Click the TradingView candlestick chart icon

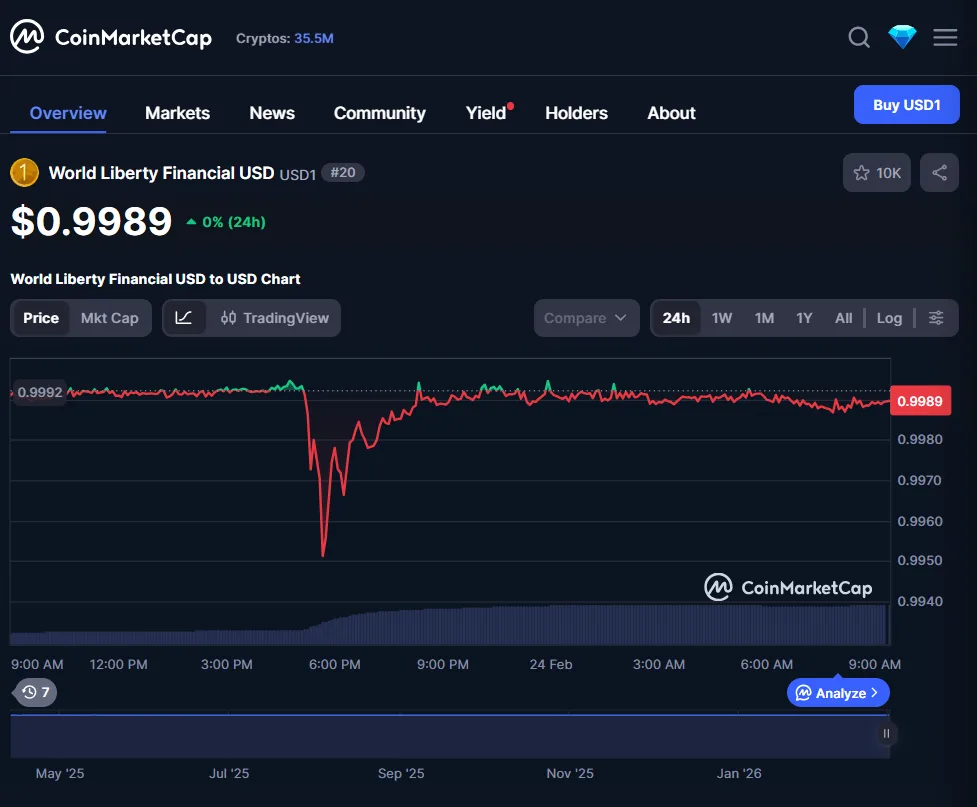click(x=226, y=317)
